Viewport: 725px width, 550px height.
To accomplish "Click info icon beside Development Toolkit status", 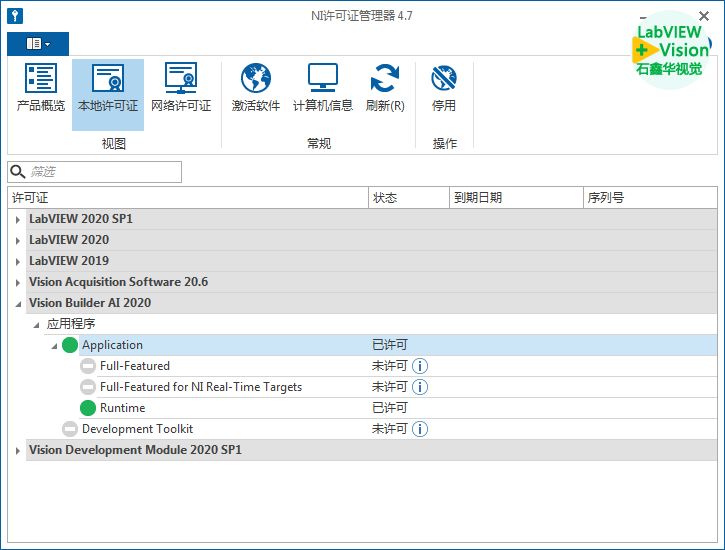I will click(420, 429).
